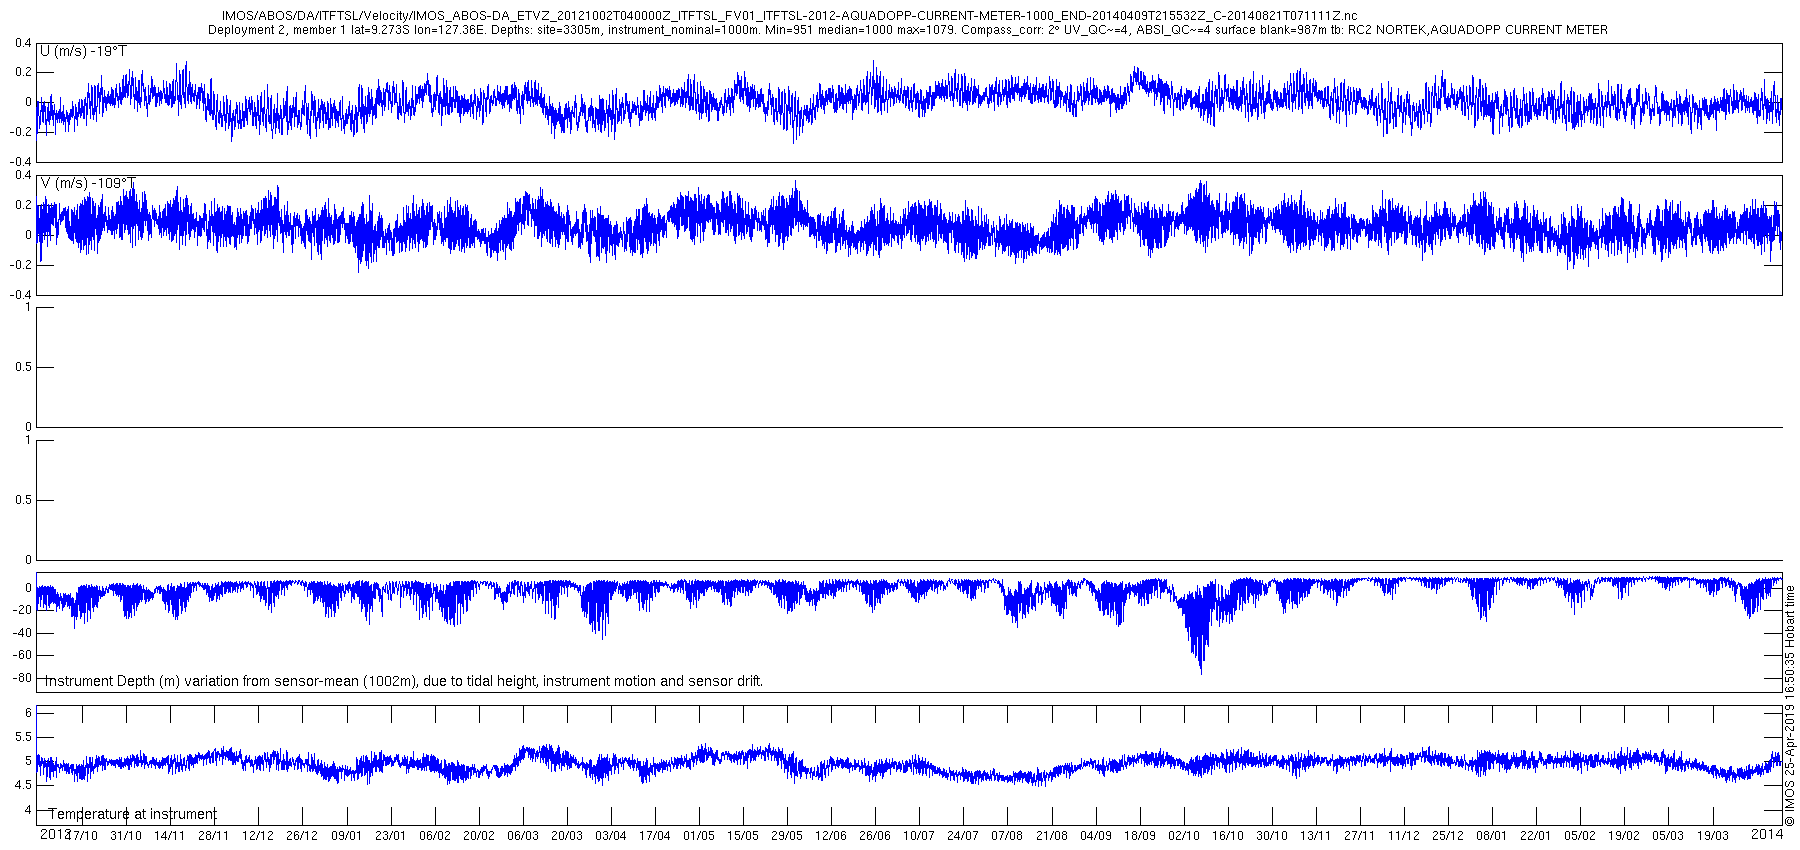The image size is (1800, 850).
Task: Click the '26/06' date tick label
Action: click(875, 835)
